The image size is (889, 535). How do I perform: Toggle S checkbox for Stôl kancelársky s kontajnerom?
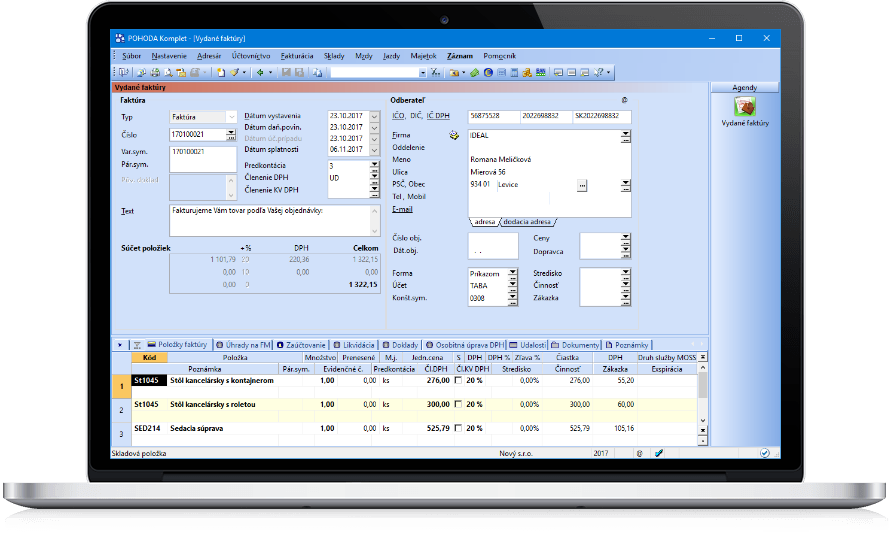pos(459,380)
